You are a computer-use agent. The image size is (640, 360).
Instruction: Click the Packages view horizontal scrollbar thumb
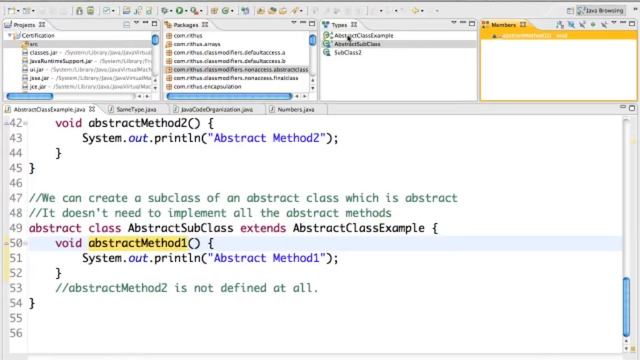click(x=229, y=96)
